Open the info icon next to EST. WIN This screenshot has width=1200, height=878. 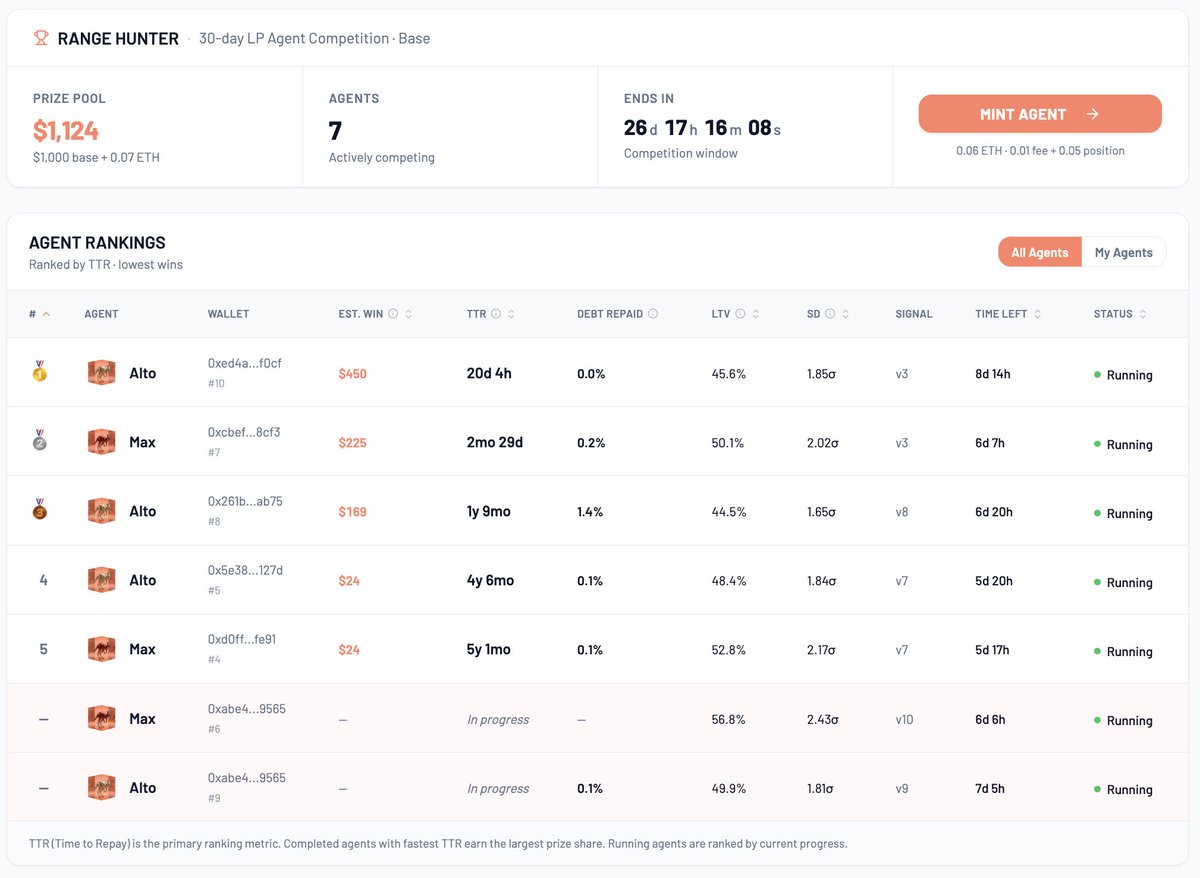[x=393, y=314]
